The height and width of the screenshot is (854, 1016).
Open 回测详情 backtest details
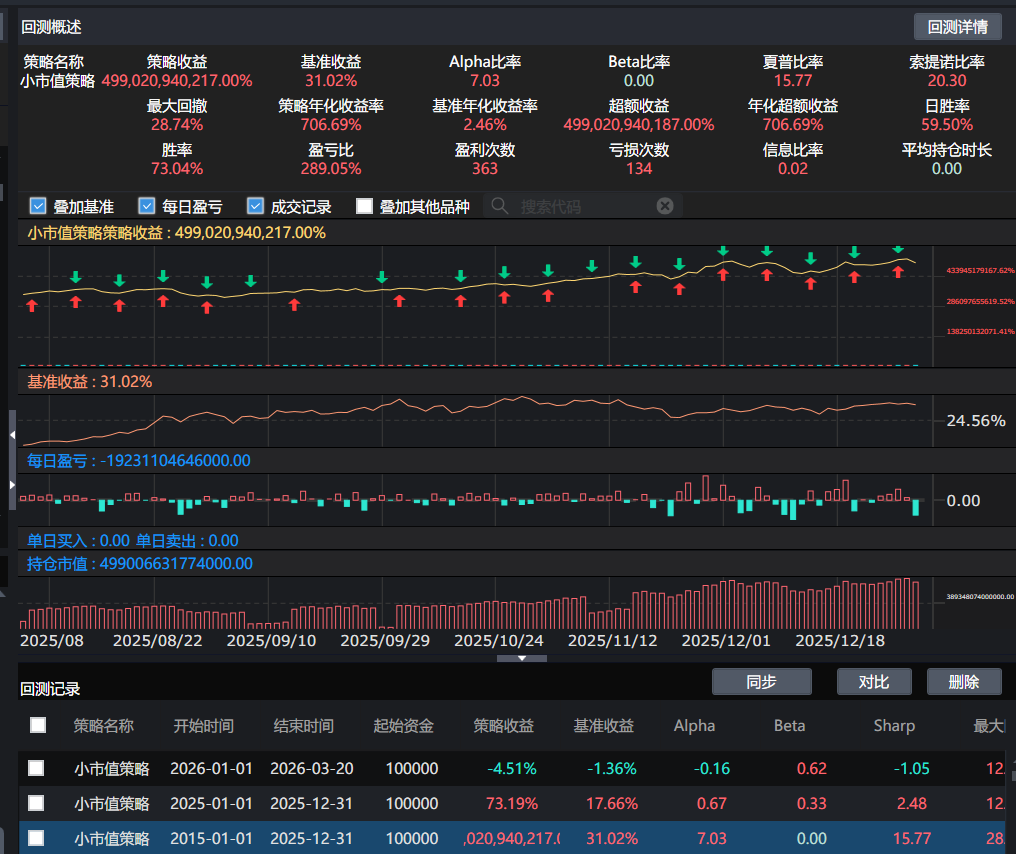pyautogui.click(x=957, y=27)
